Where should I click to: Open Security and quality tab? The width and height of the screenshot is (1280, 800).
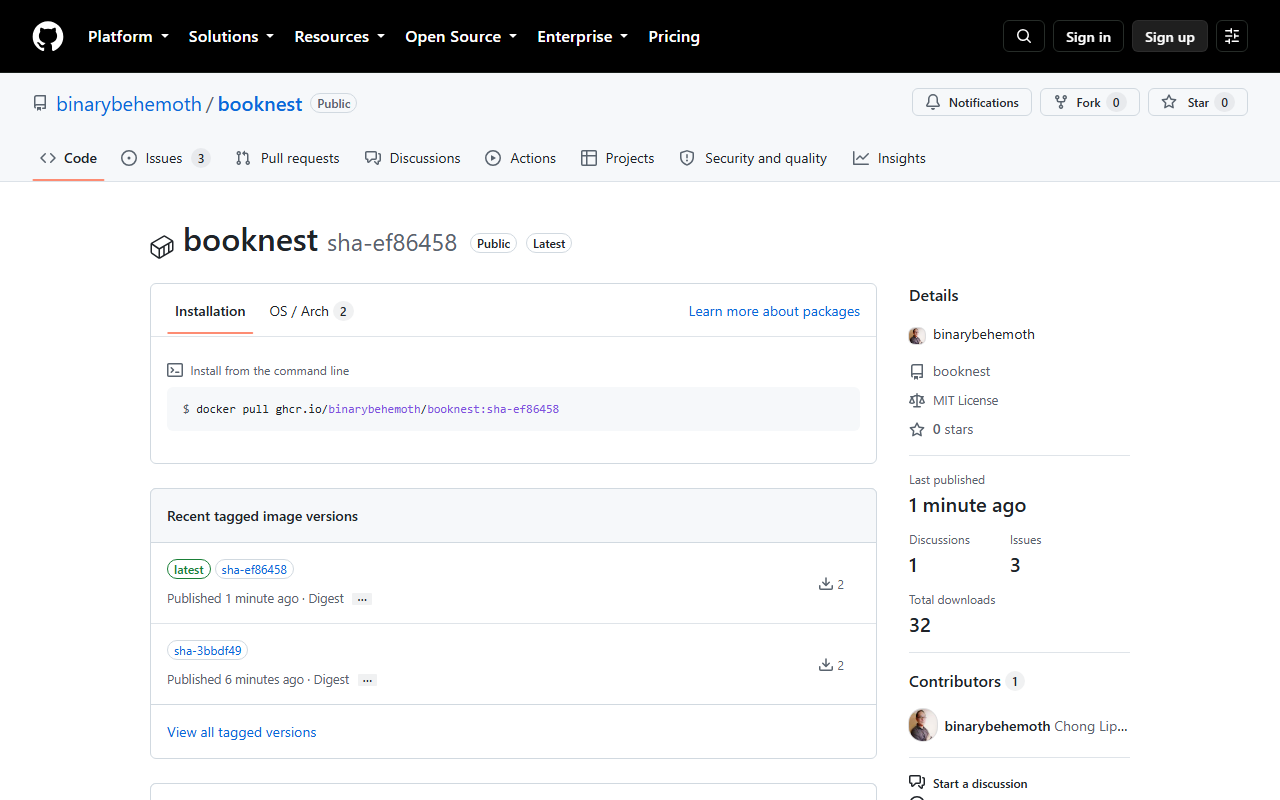pyautogui.click(x=753, y=158)
